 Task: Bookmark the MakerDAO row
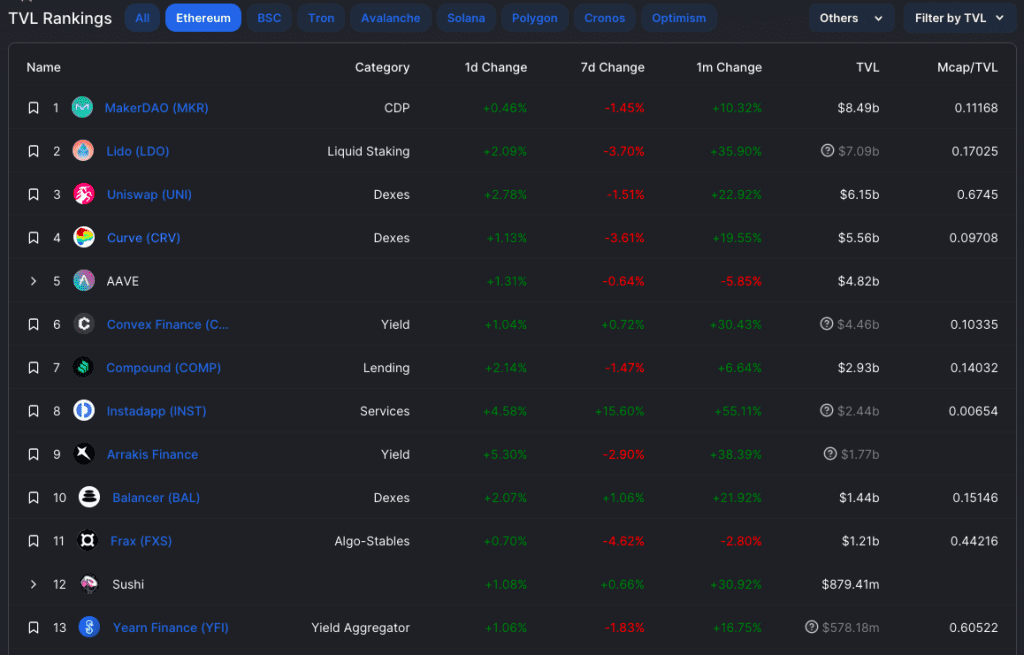click(x=33, y=108)
